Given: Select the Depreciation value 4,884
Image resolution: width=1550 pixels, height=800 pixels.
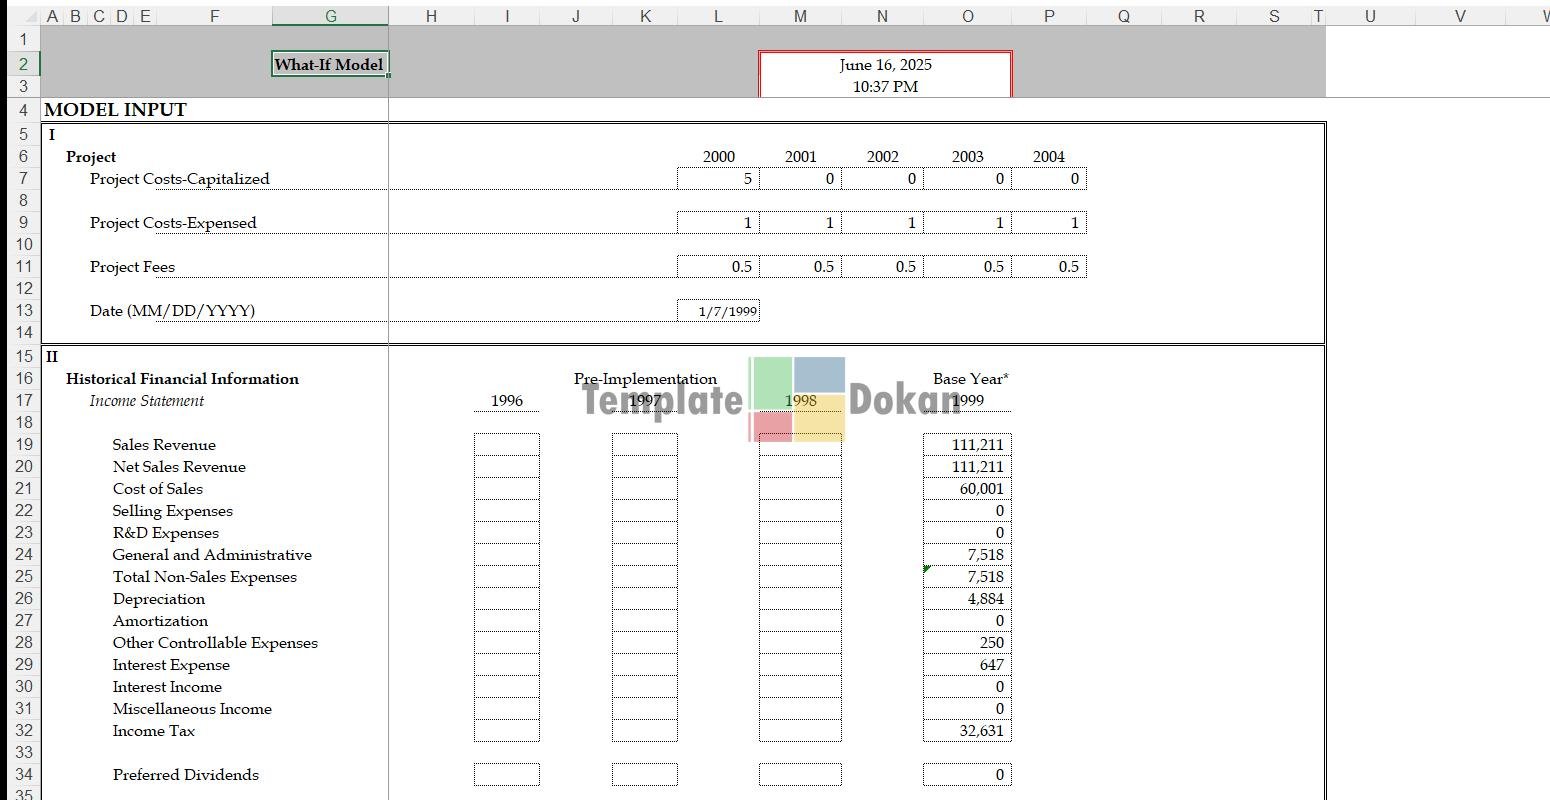Looking at the screenshot, I should (x=967, y=599).
